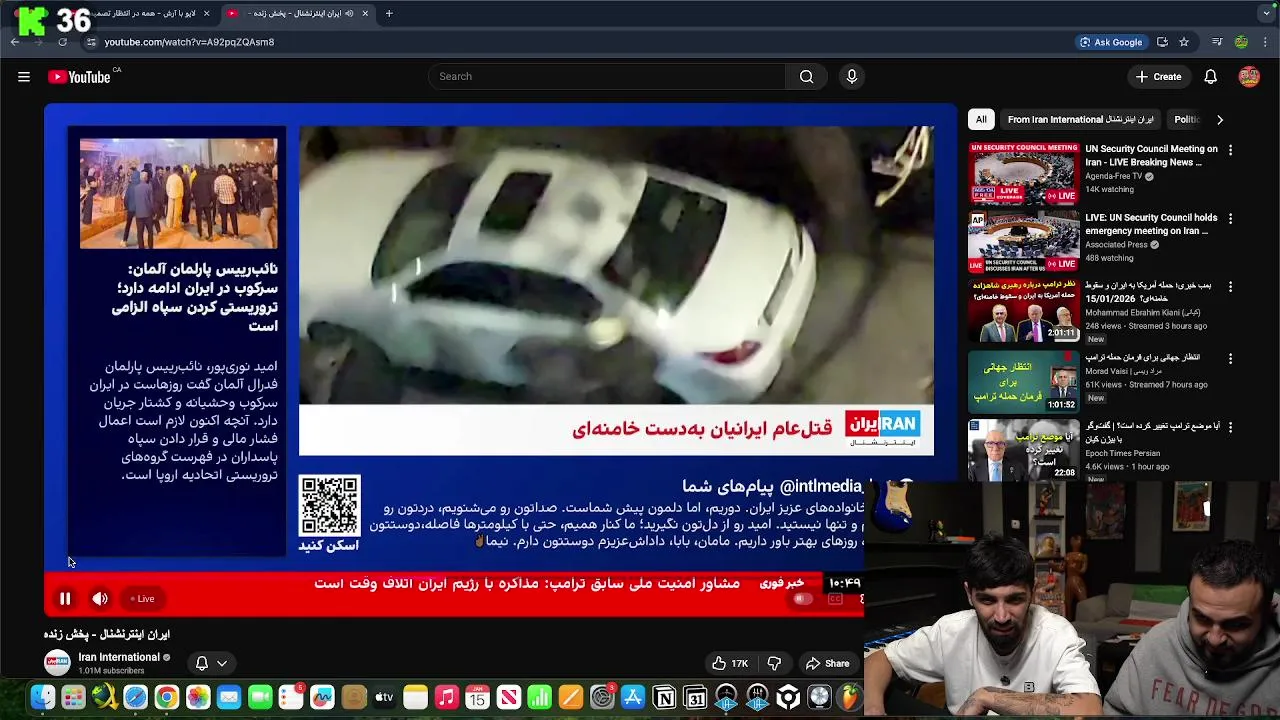Select From Iran International filter chip
Image resolution: width=1280 pixels, height=720 pixels.
point(1080,120)
